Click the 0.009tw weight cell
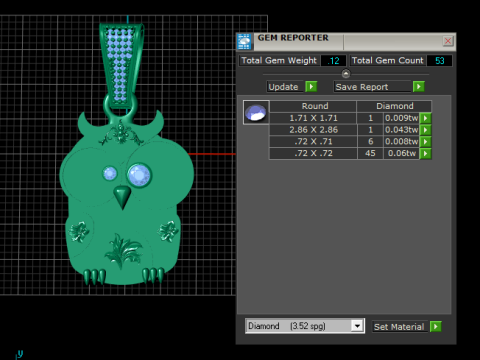The image size is (480, 360). 401,118
